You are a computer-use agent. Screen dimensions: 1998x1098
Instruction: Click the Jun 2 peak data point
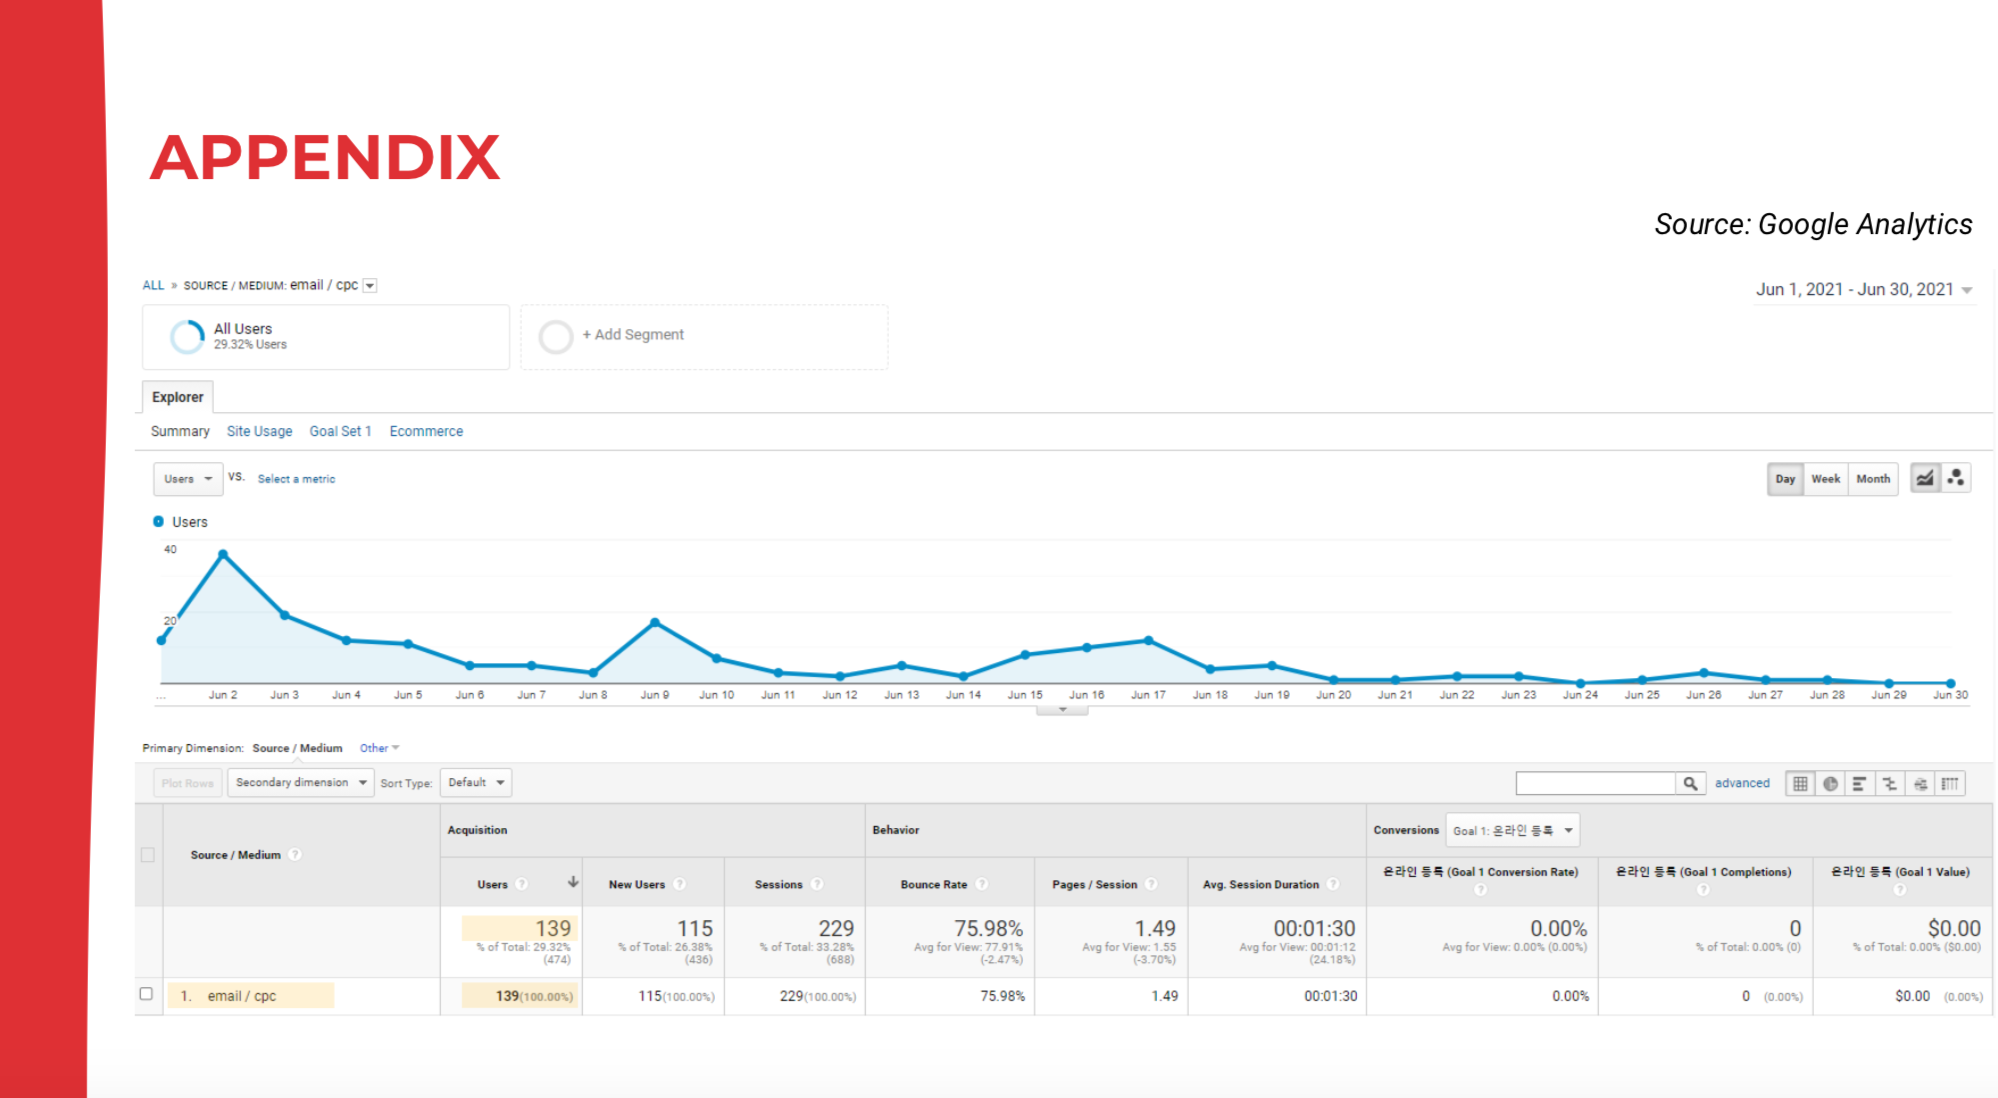(x=223, y=553)
